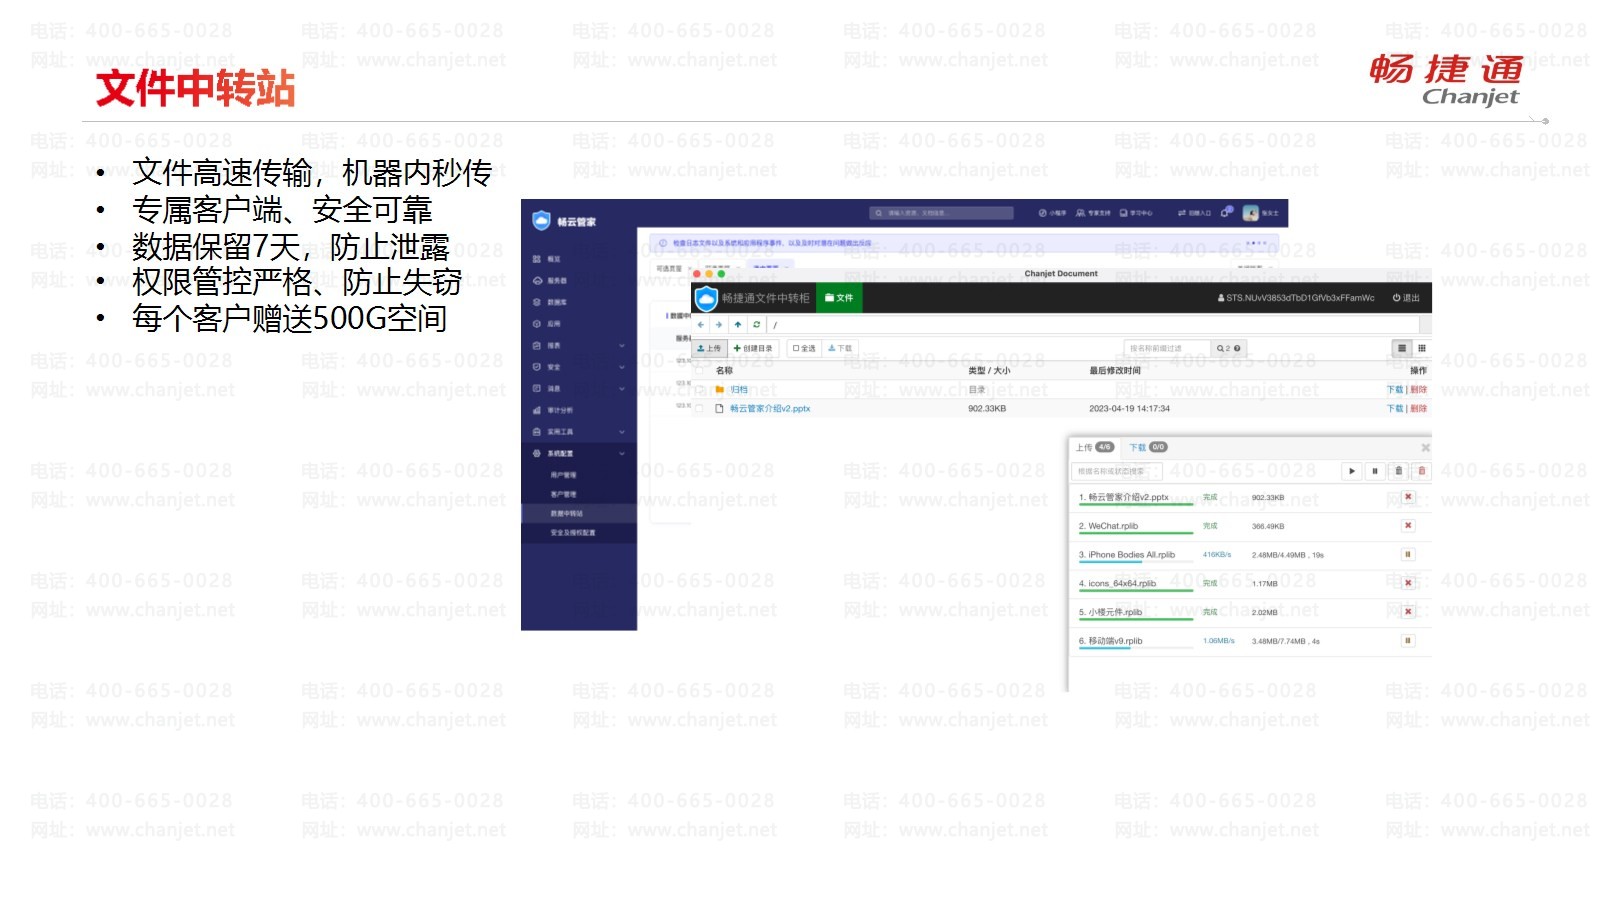
Task: Pause upload 6. 移动端v9.rplib
Action: click(1408, 641)
